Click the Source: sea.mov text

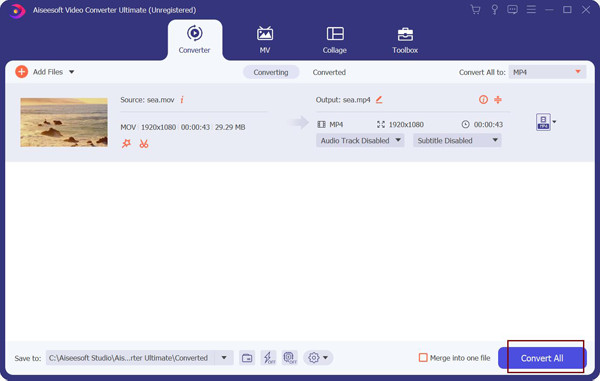[x=147, y=100]
